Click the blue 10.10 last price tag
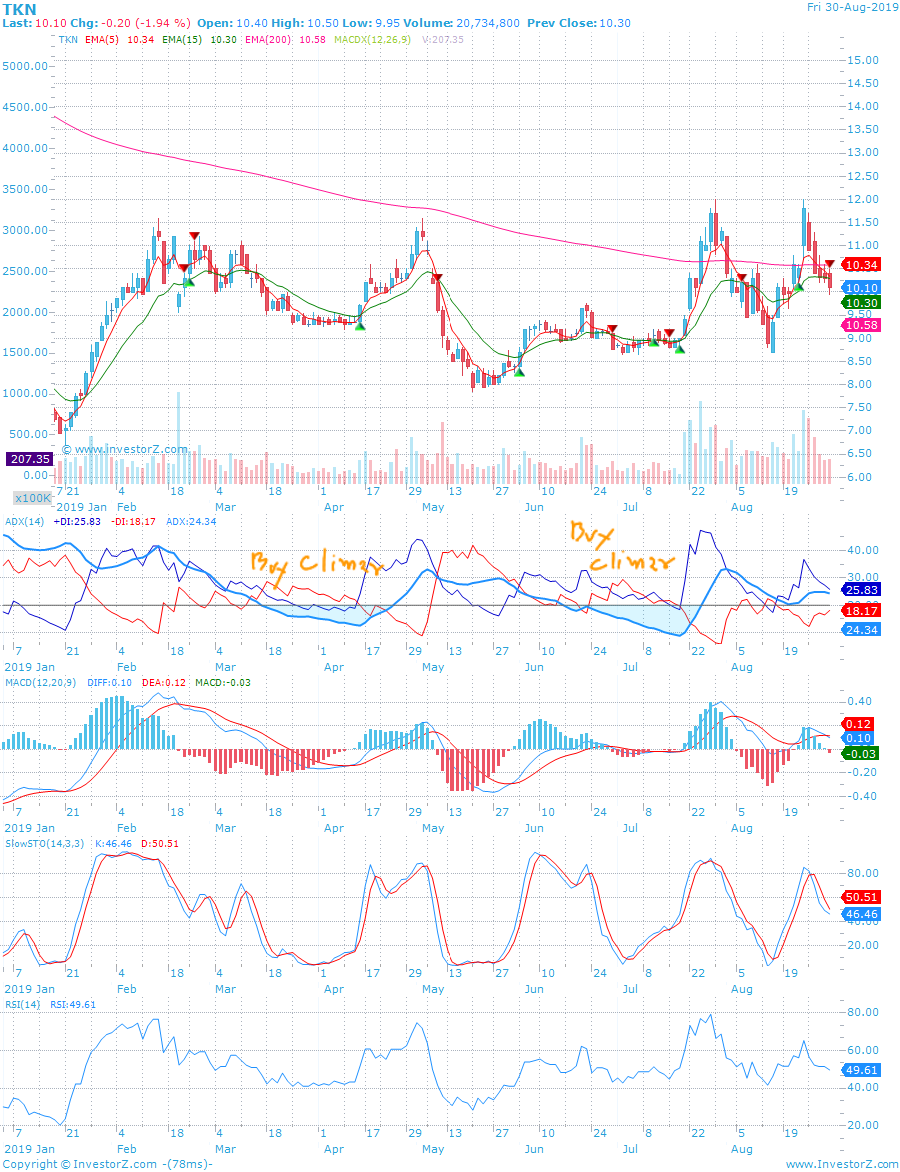The width and height of the screenshot is (900, 1172). (x=861, y=287)
